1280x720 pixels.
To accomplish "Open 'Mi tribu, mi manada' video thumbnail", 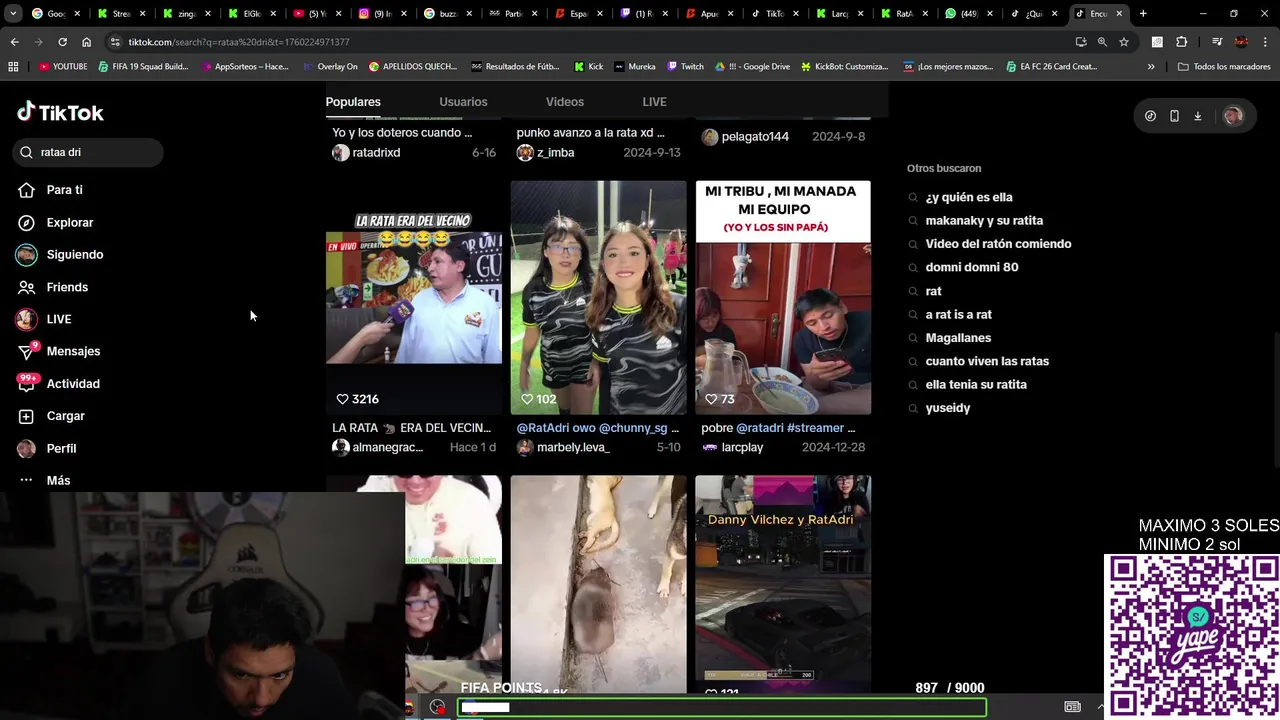I will pos(783,297).
